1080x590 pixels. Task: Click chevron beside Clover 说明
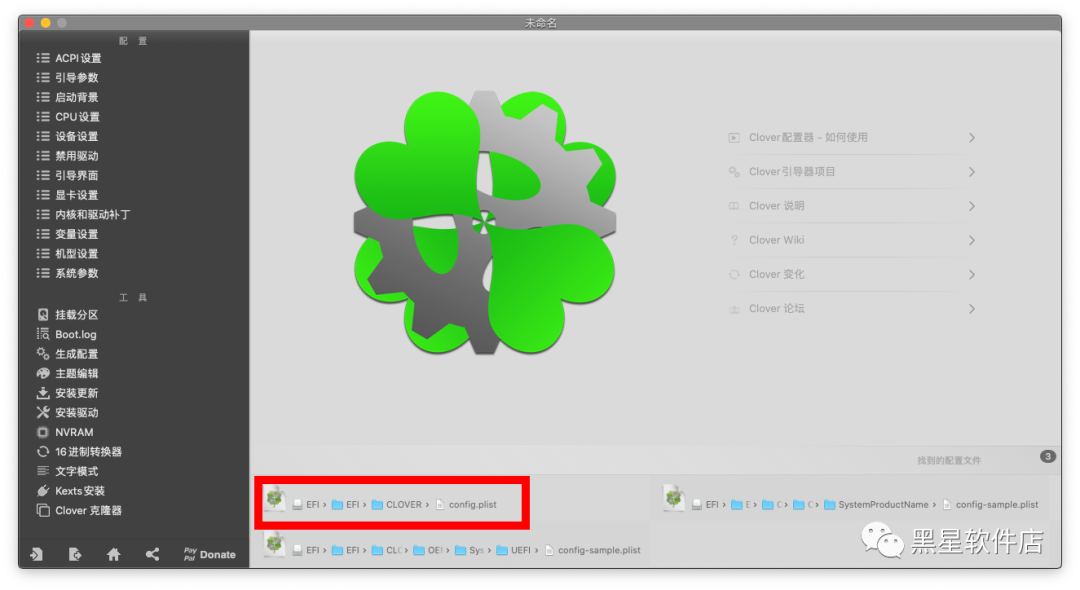tap(971, 206)
